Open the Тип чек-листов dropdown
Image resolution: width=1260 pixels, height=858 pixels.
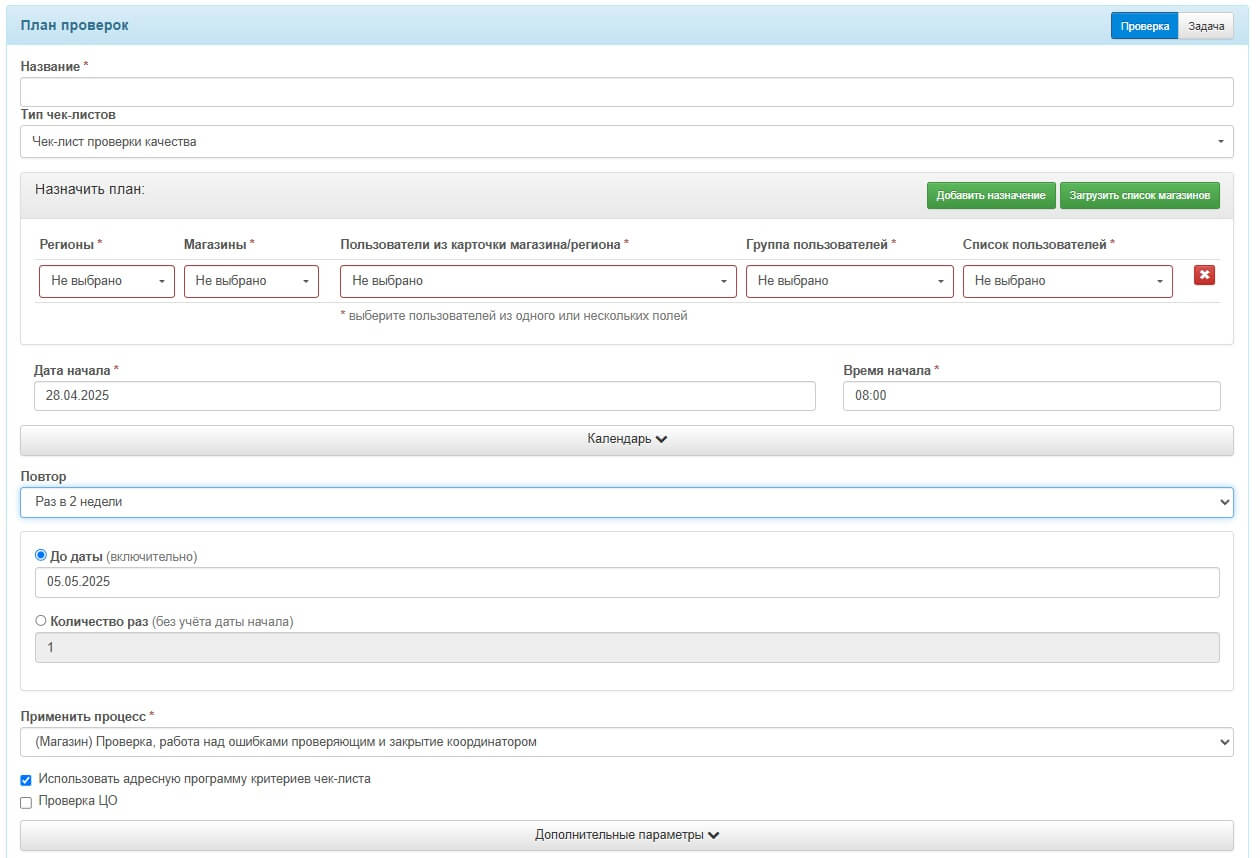(x=626, y=142)
